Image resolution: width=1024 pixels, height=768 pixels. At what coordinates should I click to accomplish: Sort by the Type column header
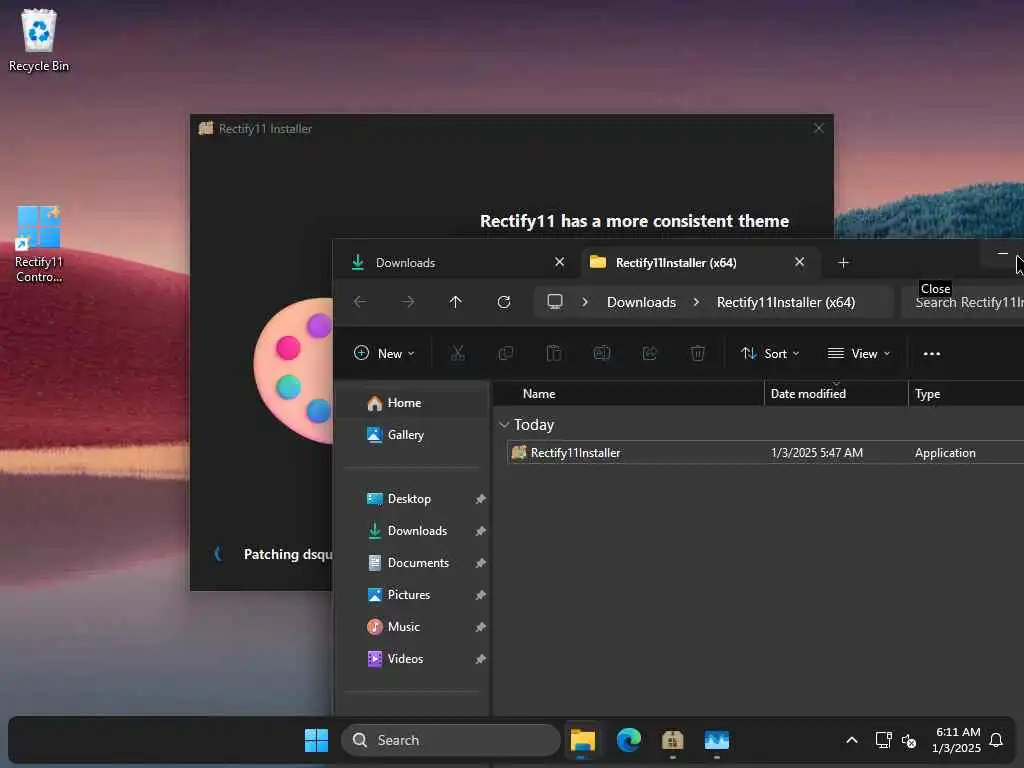tap(967, 394)
